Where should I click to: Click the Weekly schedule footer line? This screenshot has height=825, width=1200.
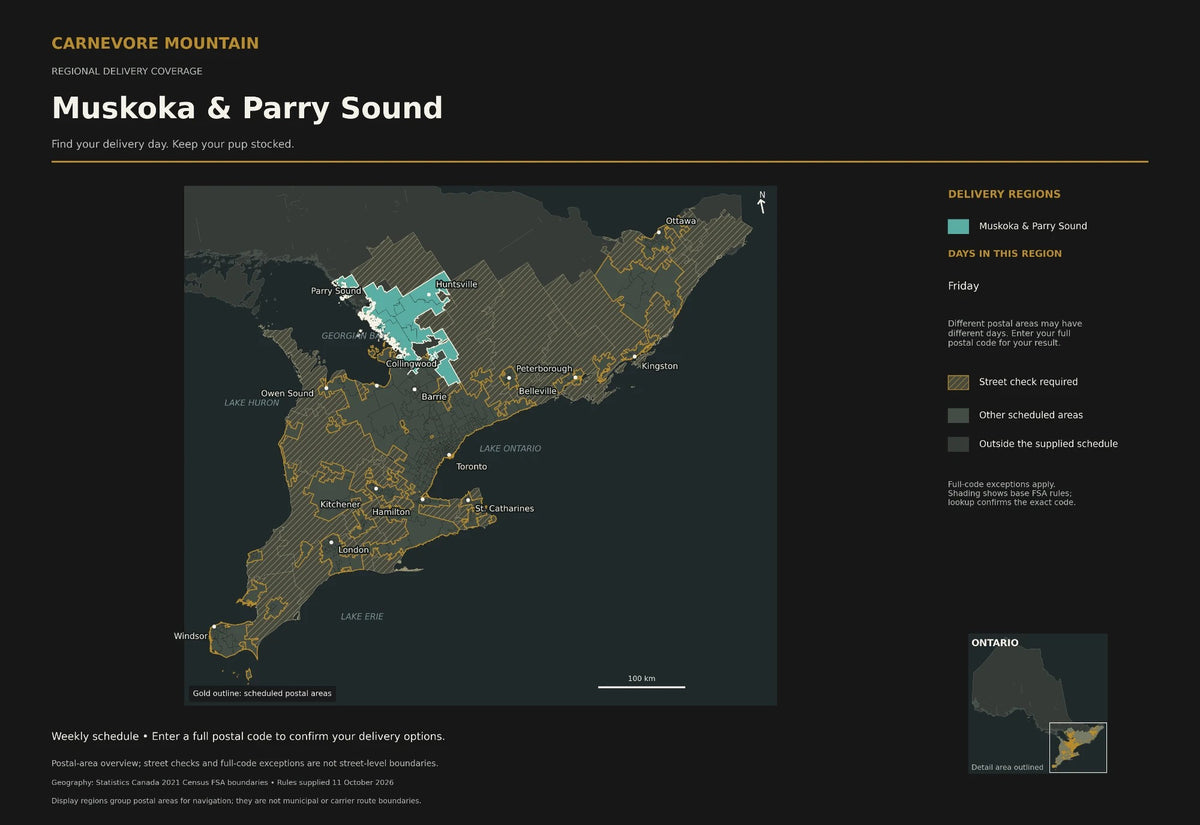(248, 736)
